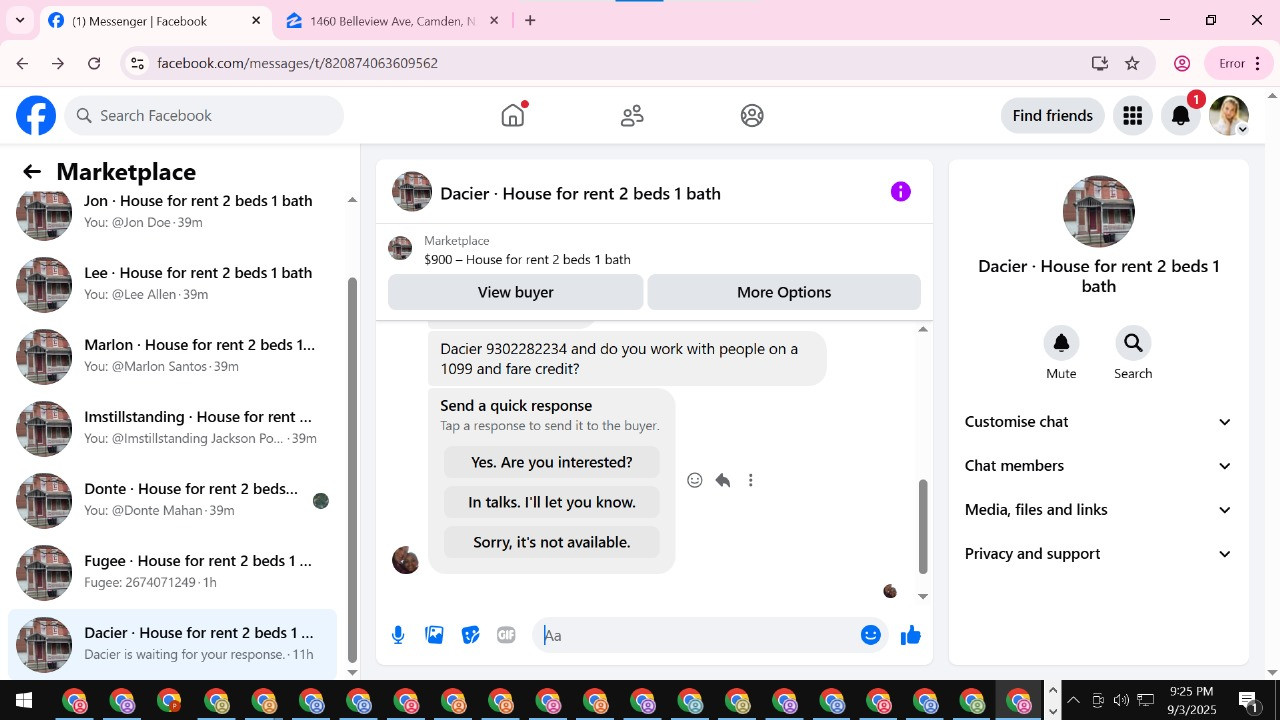The height and width of the screenshot is (720, 1280).
Task: Send a thumbs-up like
Action: pyautogui.click(x=910, y=635)
